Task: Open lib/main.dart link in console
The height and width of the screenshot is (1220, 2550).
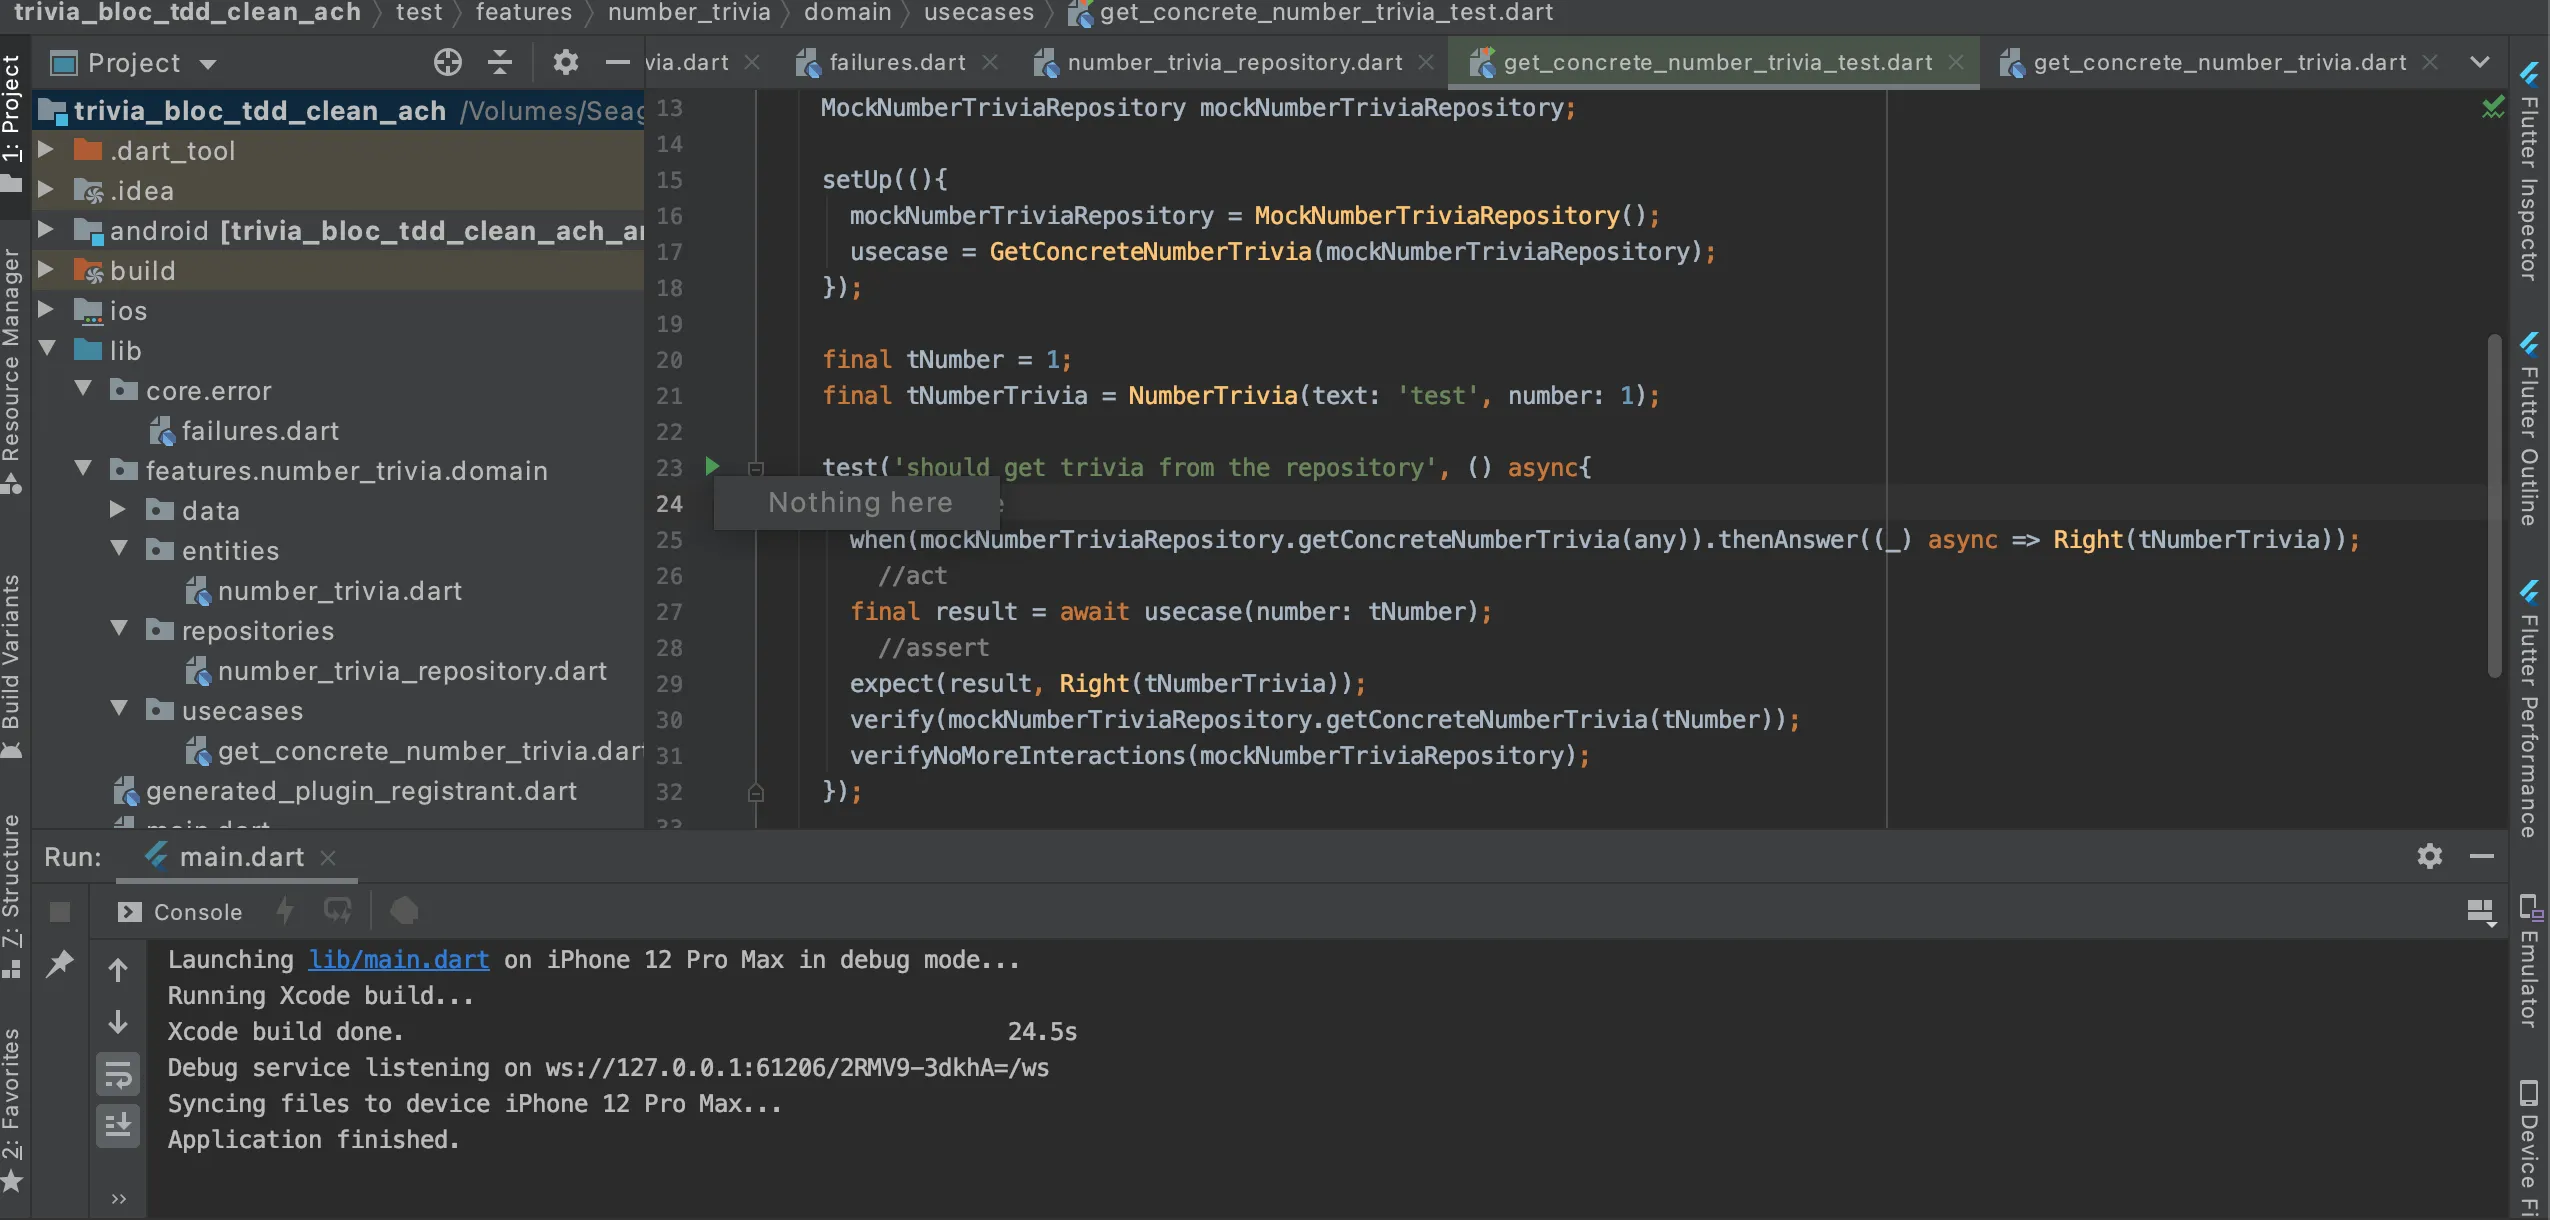Action: point(398,959)
